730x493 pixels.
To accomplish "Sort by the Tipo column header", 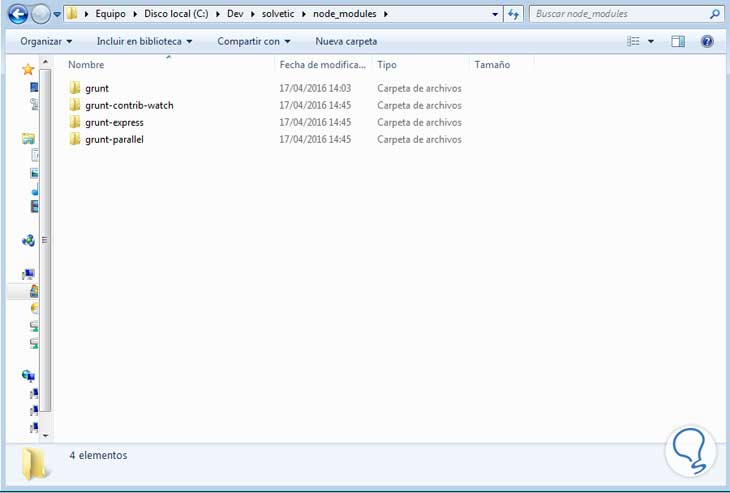I will pyautogui.click(x=420, y=65).
